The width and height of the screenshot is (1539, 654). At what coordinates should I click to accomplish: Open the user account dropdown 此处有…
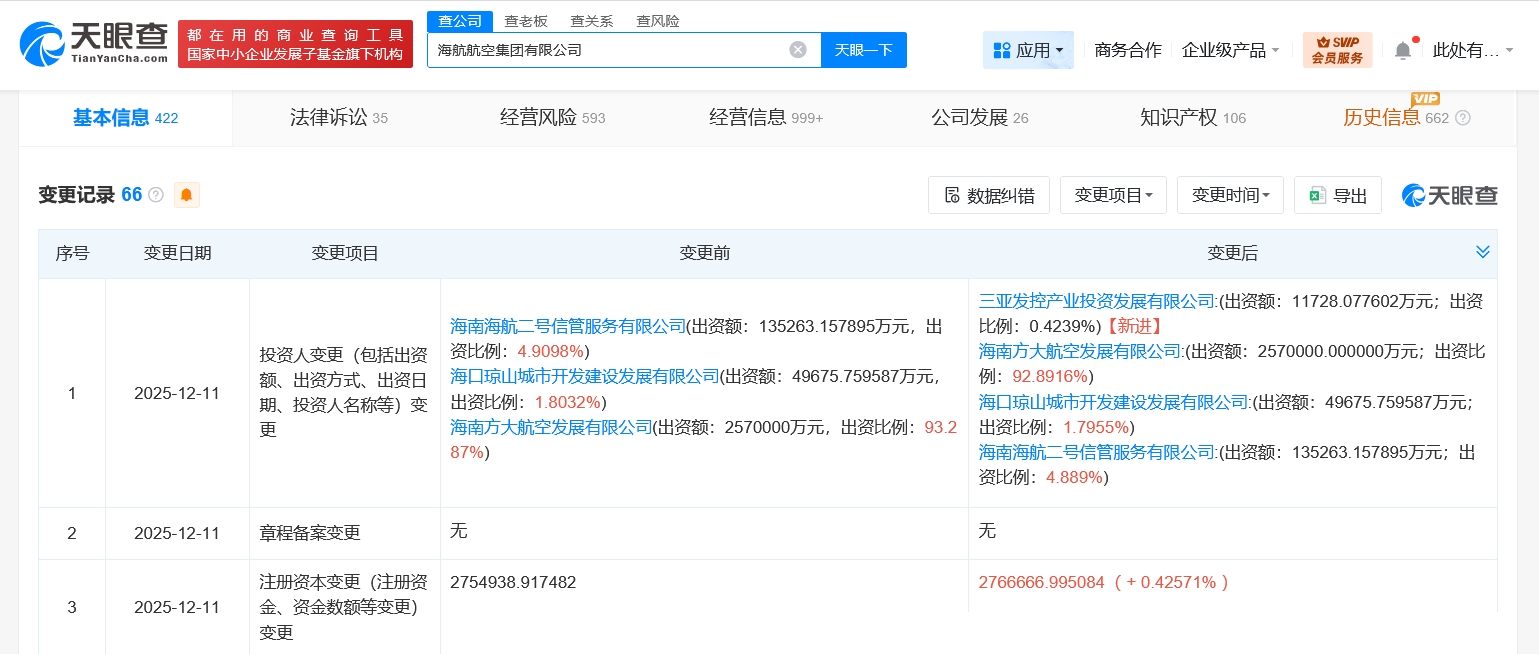1473,50
